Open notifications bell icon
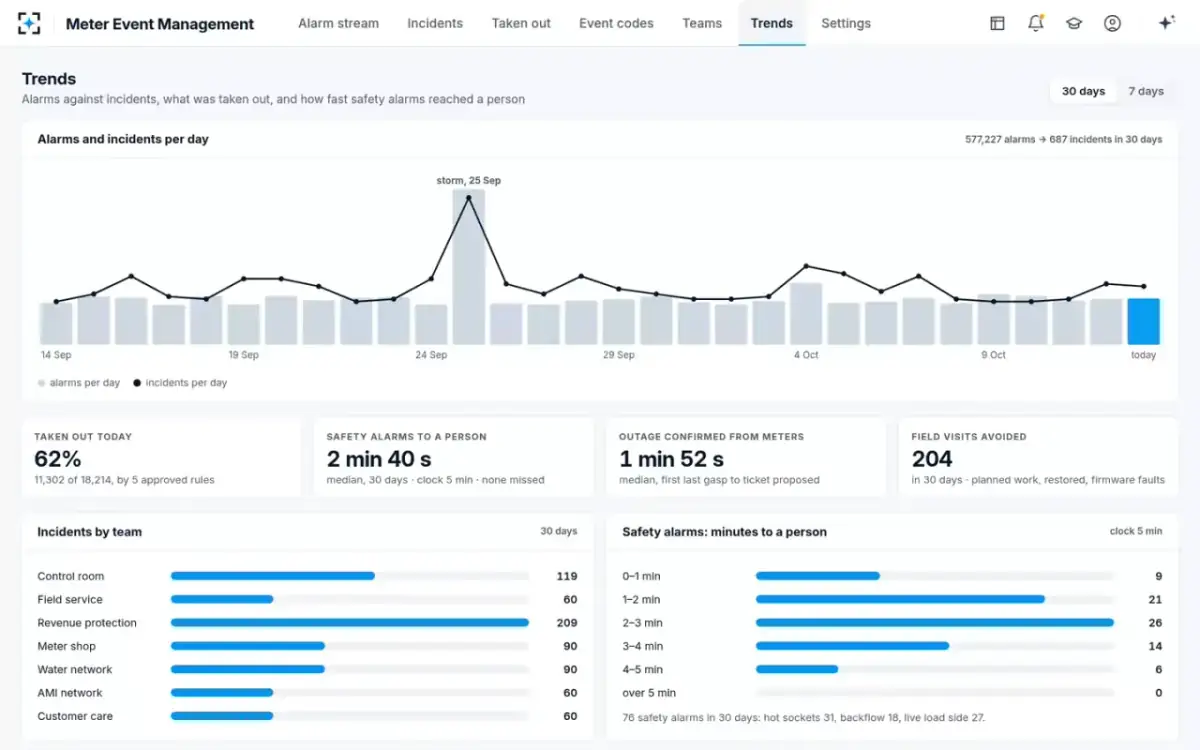The image size is (1200, 750). point(1035,23)
